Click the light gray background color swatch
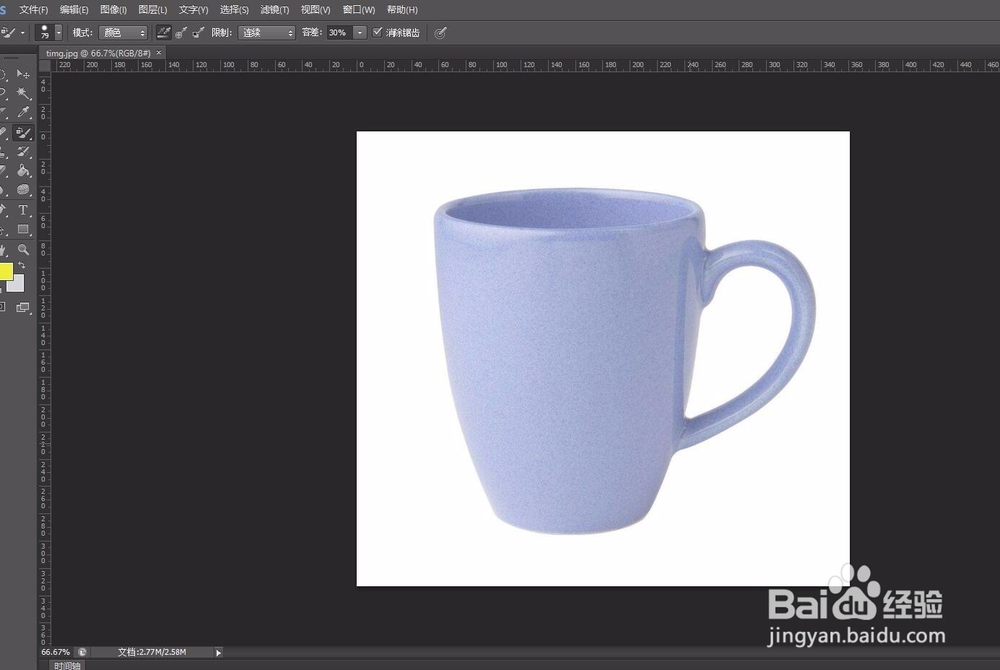The width and height of the screenshot is (1000, 670). 17,283
